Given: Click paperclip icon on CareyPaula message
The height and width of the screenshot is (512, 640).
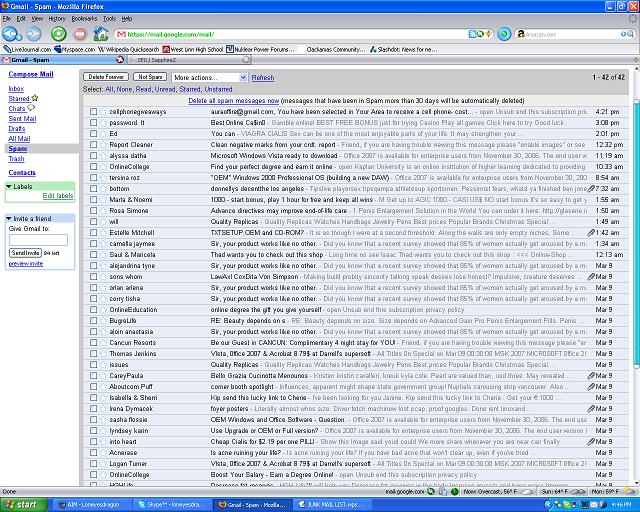Looking at the screenshot, I should 591,376.
